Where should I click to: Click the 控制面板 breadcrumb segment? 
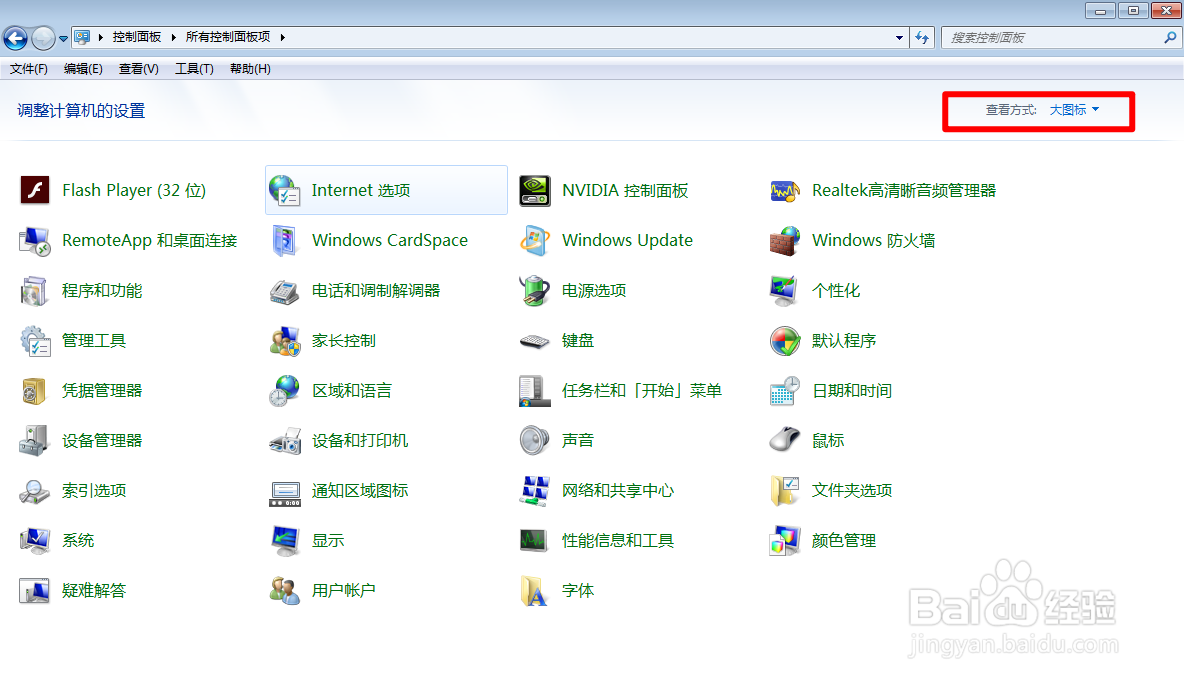(137, 37)
